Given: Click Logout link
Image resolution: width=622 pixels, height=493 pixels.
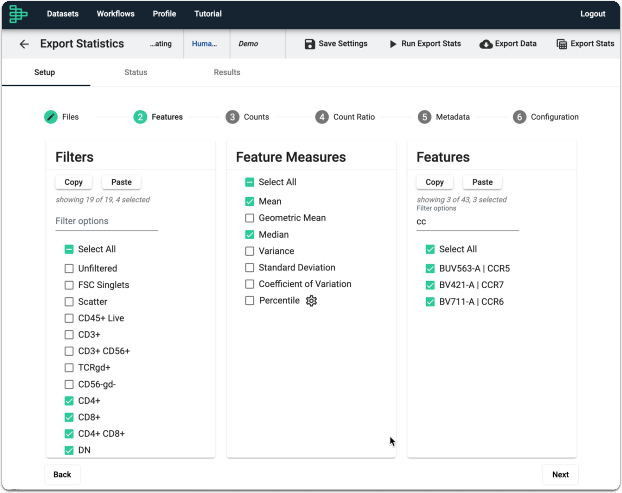Looking at the screenshot, I should pyautogui.click(x=593, y=14).
